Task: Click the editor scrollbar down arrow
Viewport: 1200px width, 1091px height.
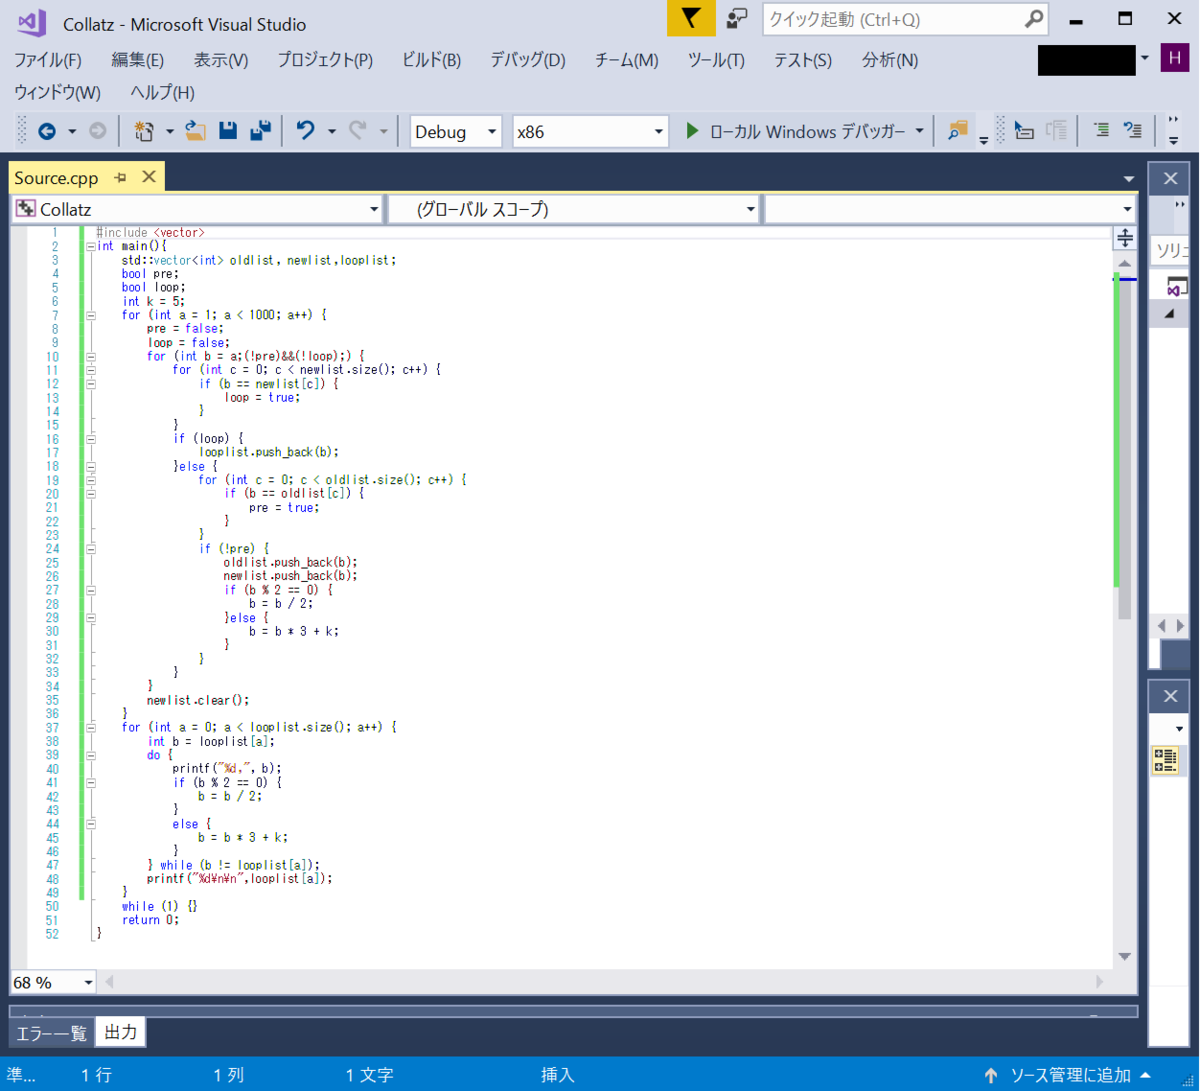Action: [x=1124, y=956]
